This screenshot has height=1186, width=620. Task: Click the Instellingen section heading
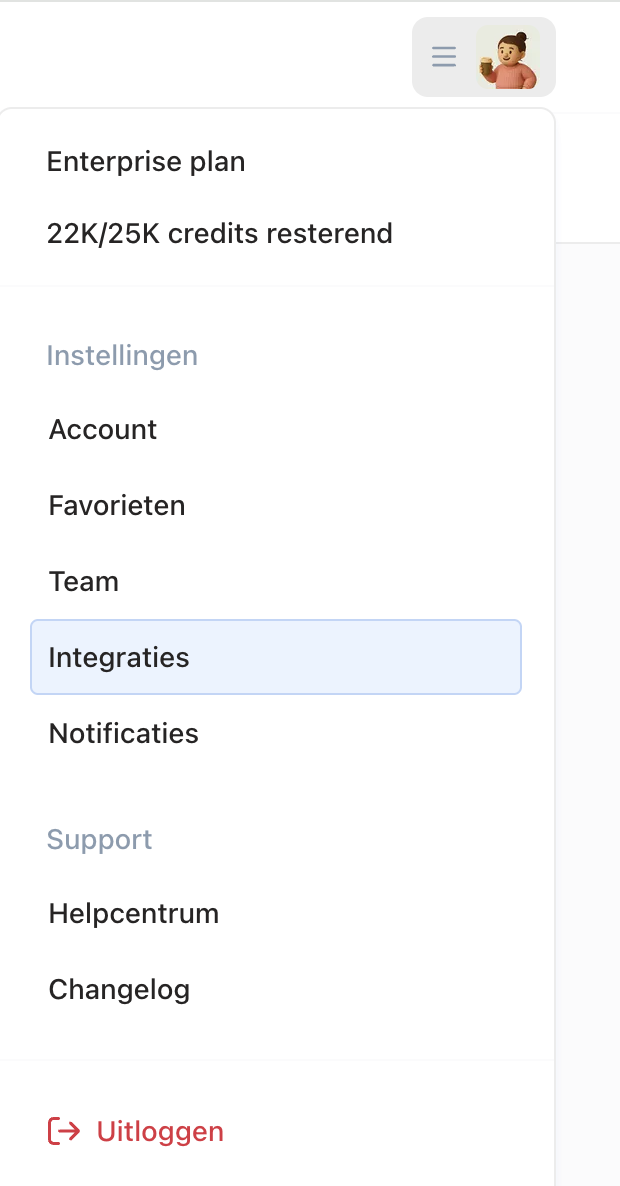point(122,355)
